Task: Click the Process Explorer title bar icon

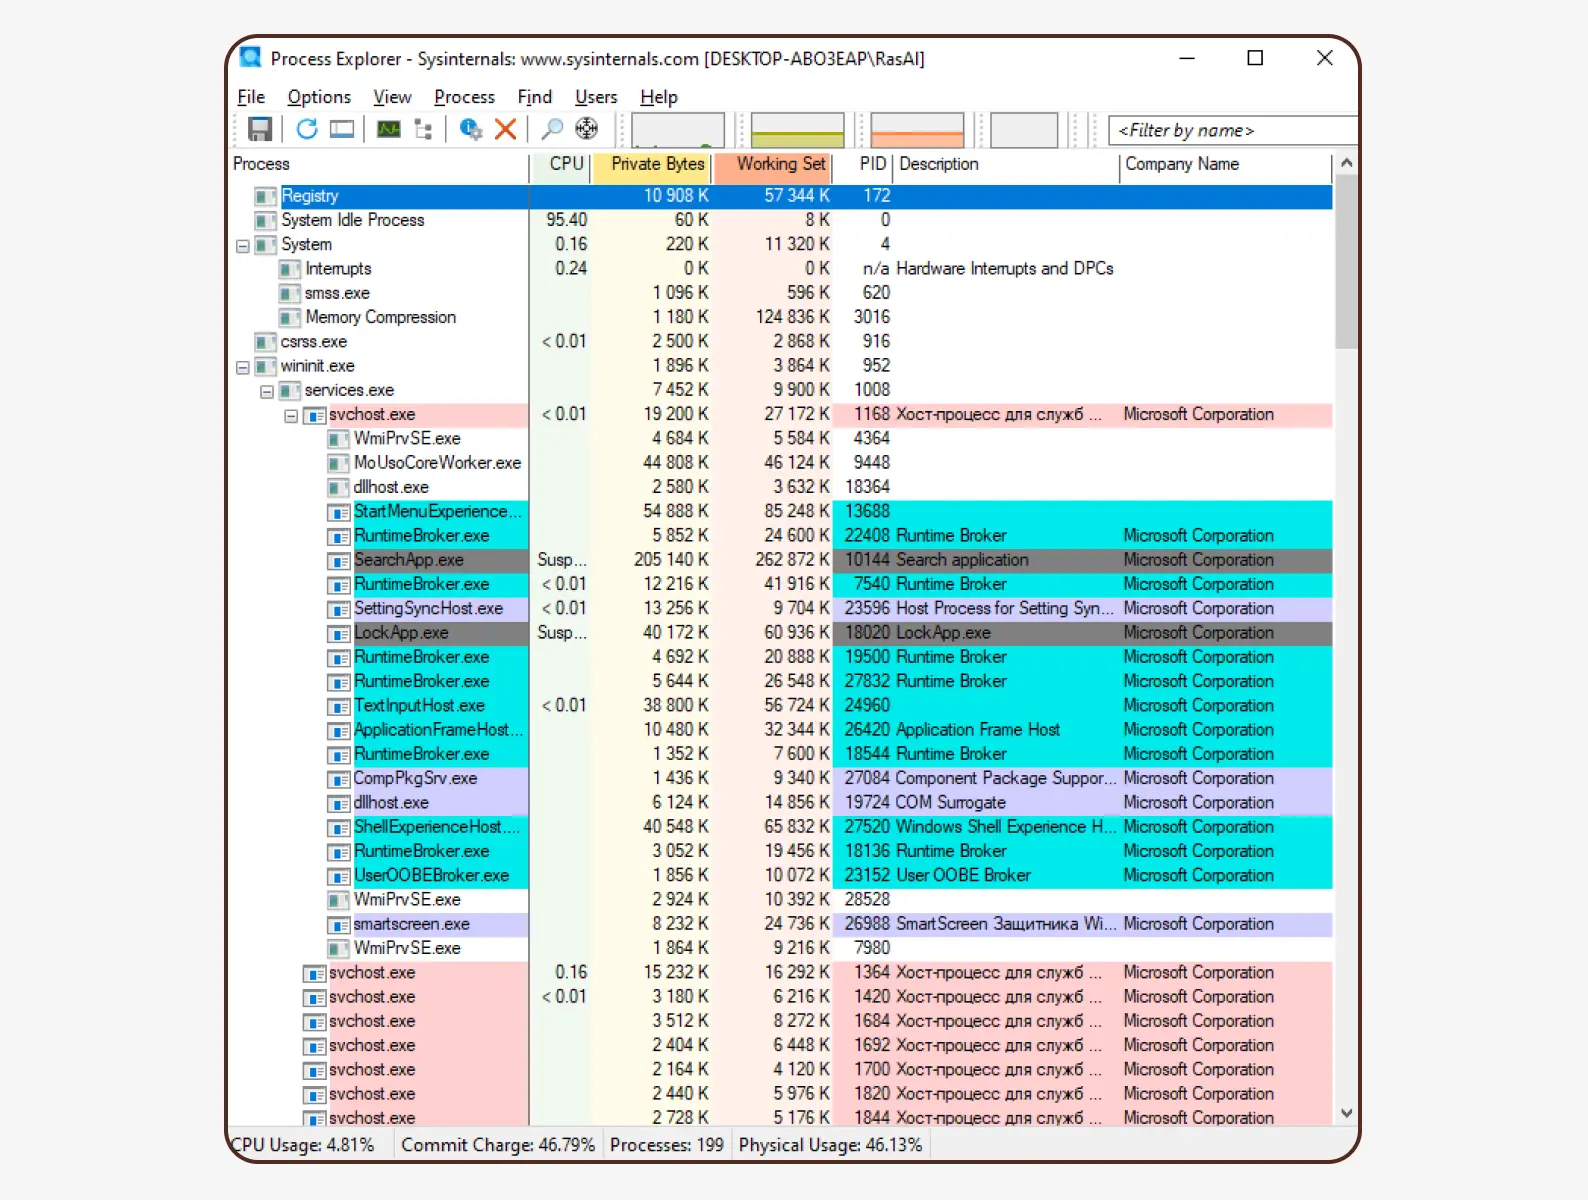Action: coord(250,57)
